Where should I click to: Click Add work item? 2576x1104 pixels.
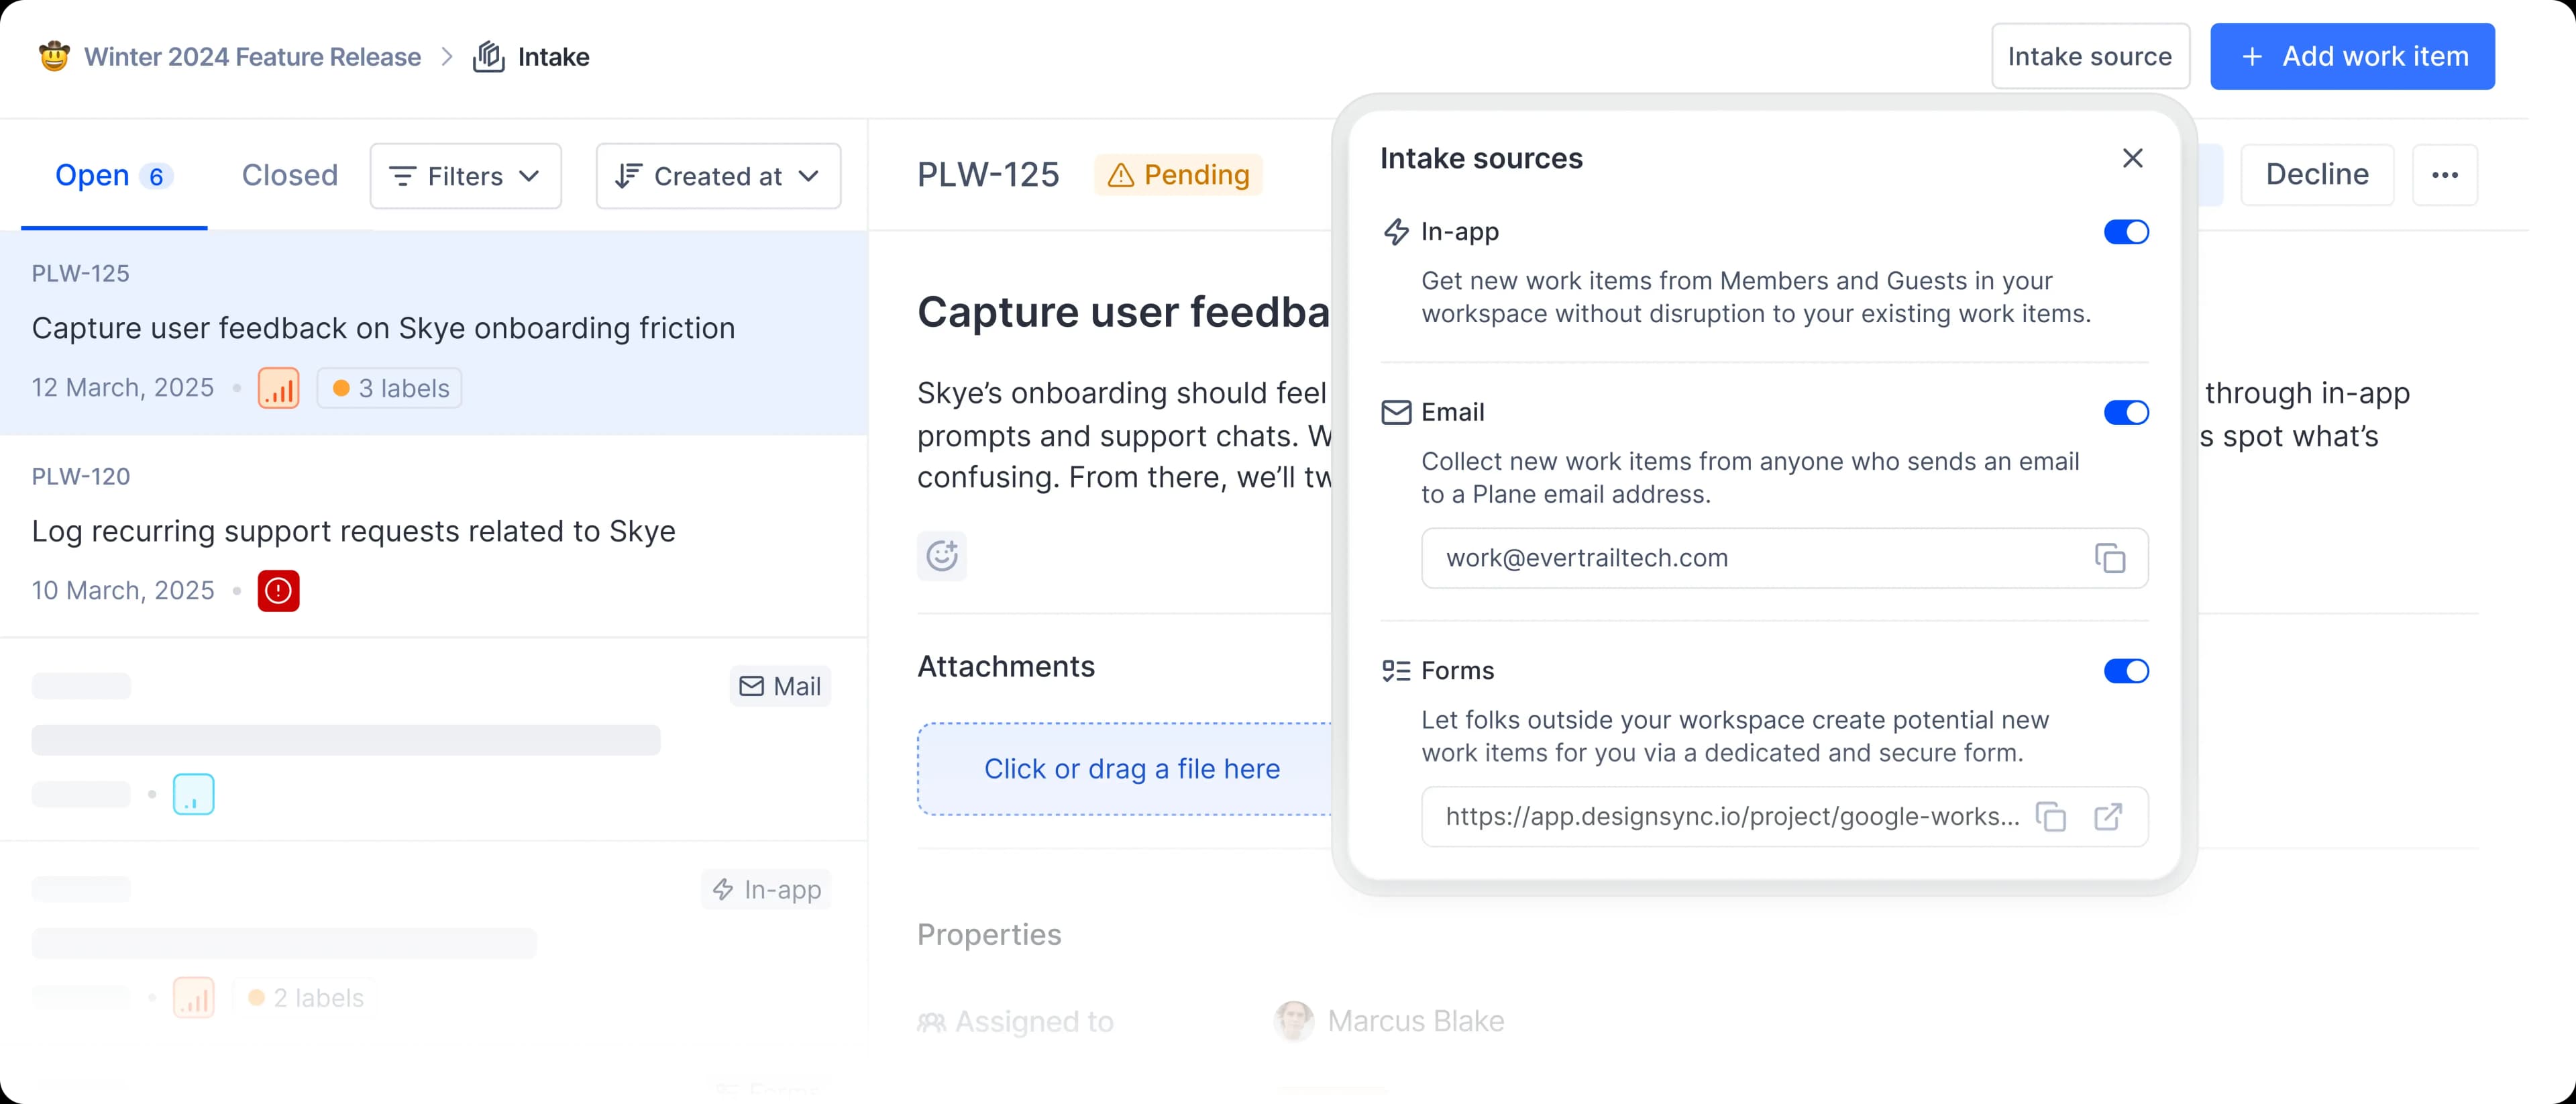[2352, 56]
